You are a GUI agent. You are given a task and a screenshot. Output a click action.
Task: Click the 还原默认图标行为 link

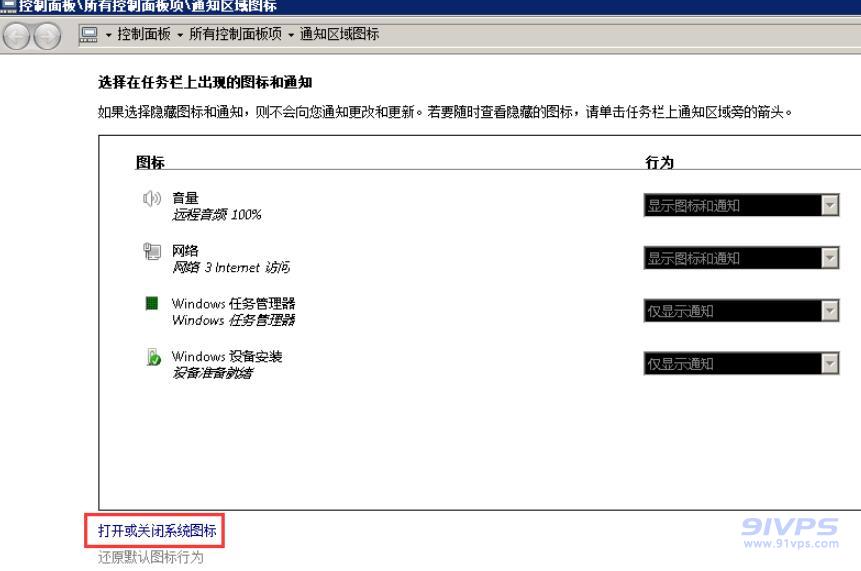tap(150, 557)
